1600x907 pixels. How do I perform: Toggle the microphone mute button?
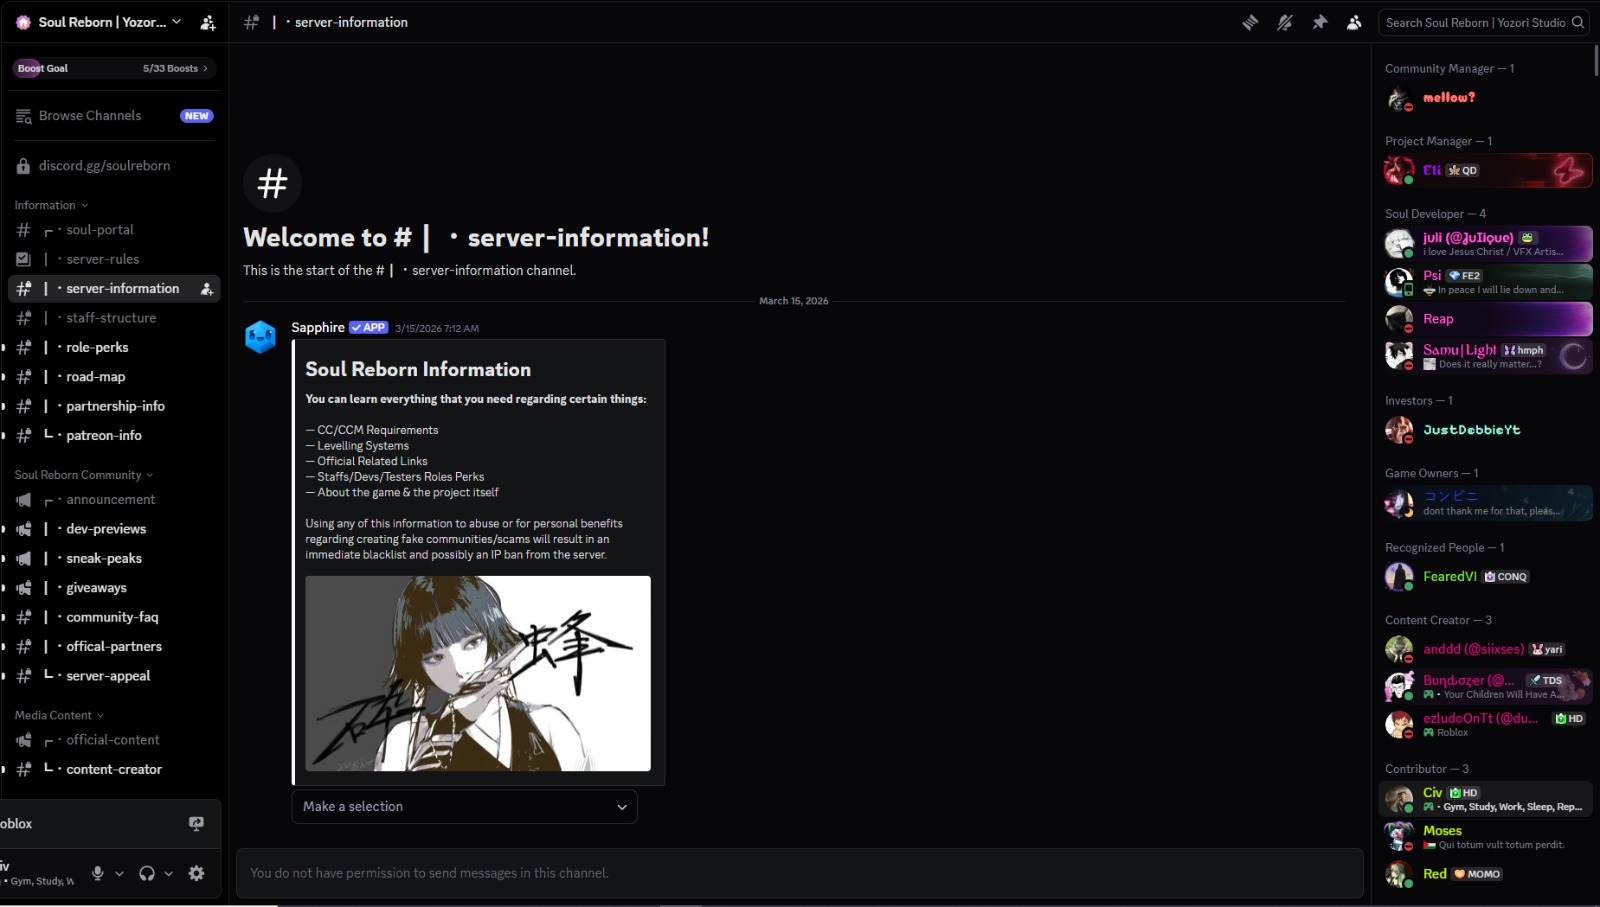pyautogui.click(x=98, y=873)
